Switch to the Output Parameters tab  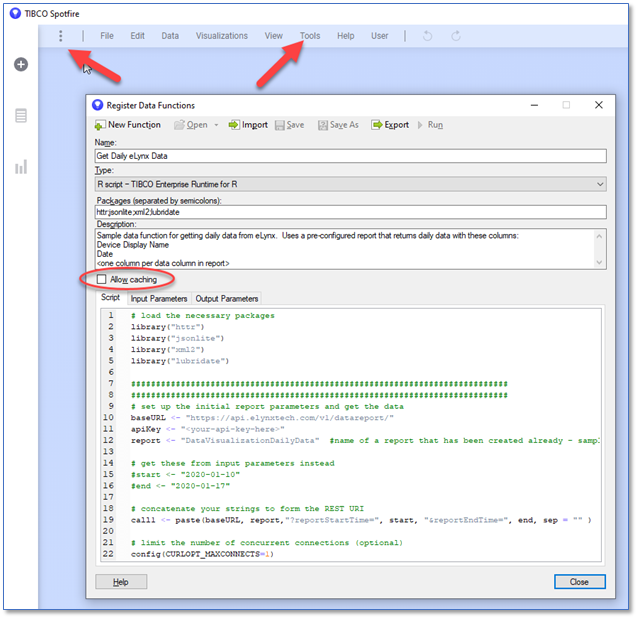click(227, 299)
